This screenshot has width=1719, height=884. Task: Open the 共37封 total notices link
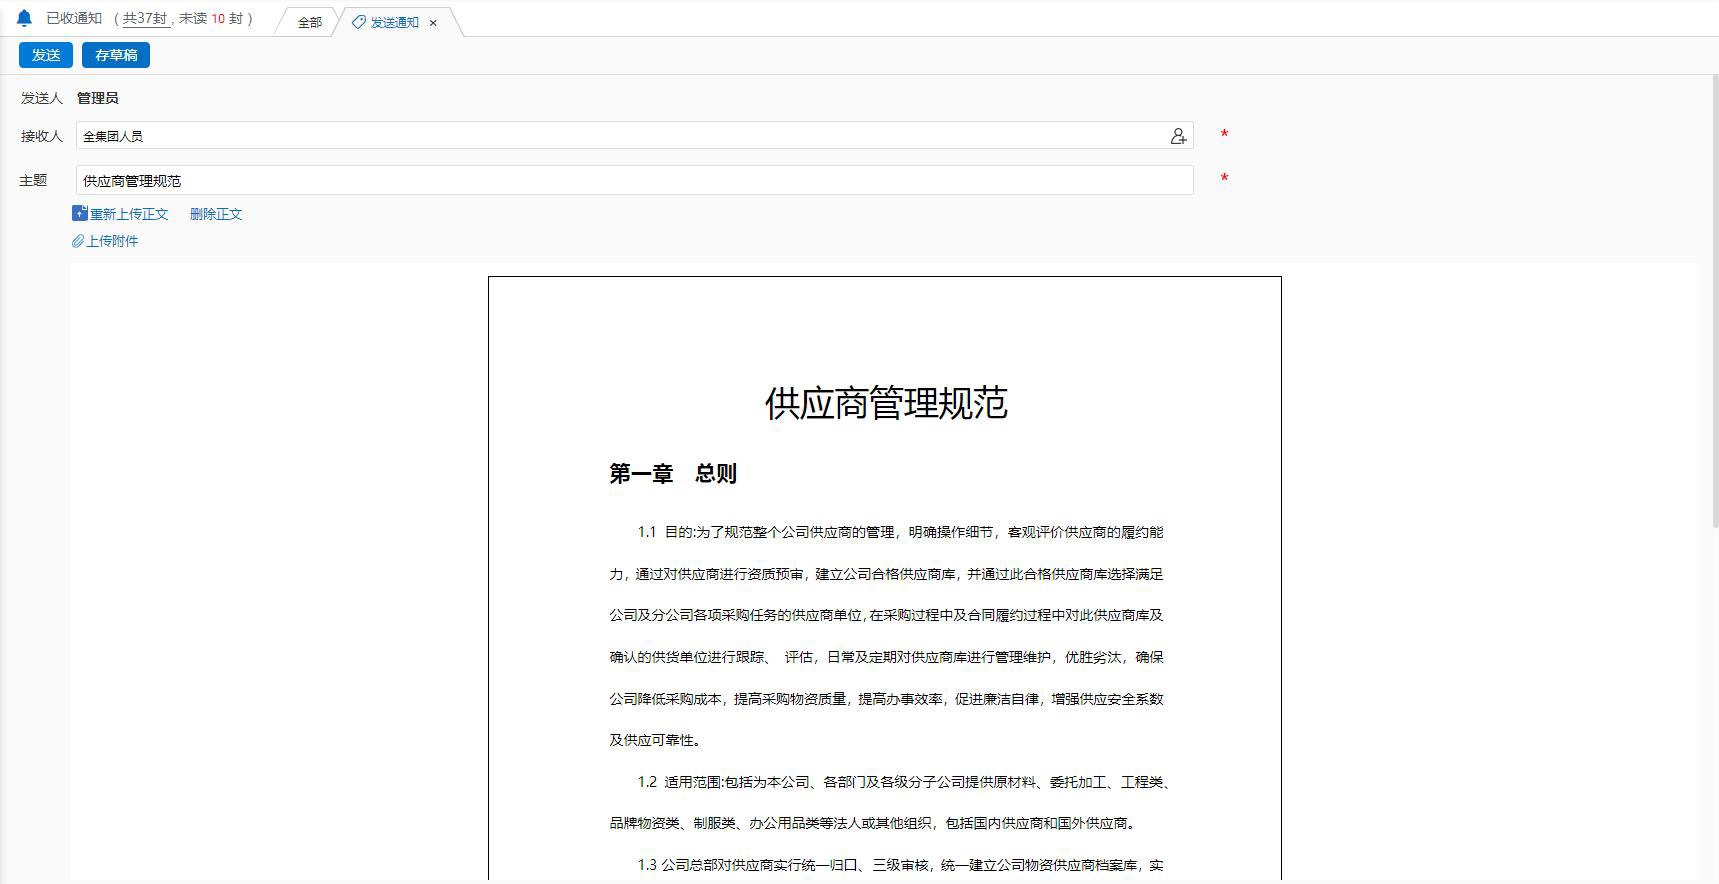[x=145, y=18]
